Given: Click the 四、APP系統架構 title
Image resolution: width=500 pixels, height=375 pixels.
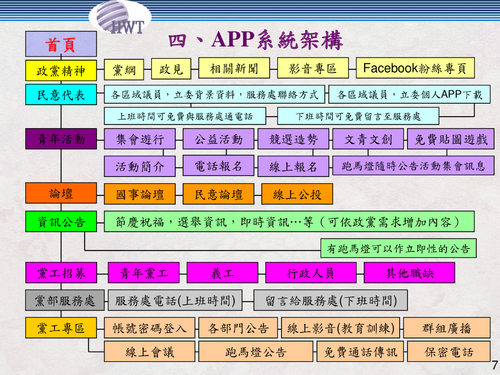Looking at the screenshot, I should click(x=256, y=40).
